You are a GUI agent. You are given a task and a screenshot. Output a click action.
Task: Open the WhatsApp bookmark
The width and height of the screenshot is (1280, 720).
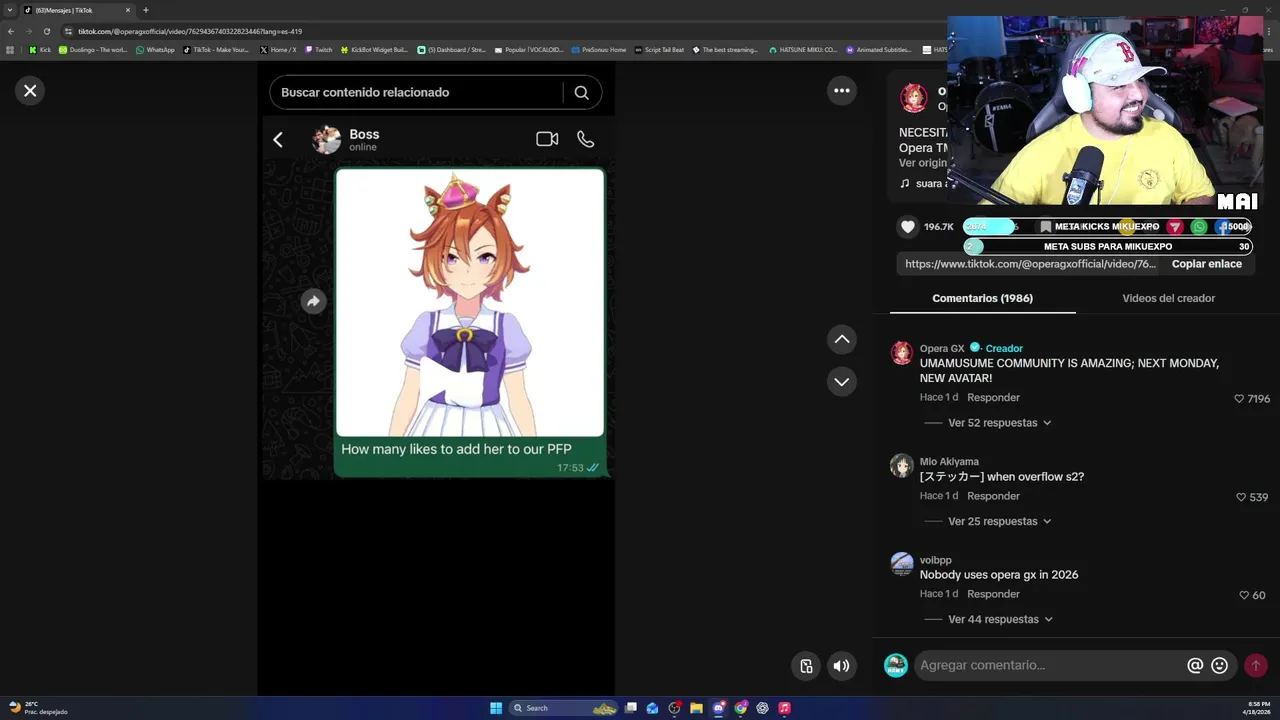pyautogui.click(x=155, y=49)
